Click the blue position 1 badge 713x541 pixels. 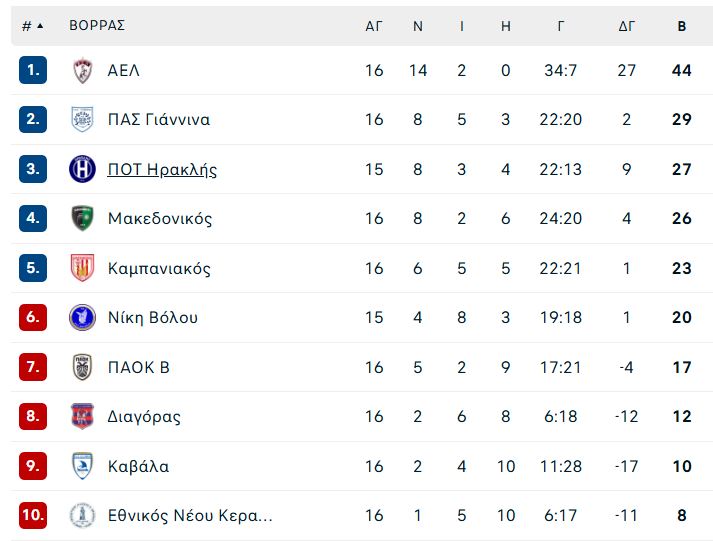tap(33, 70)
